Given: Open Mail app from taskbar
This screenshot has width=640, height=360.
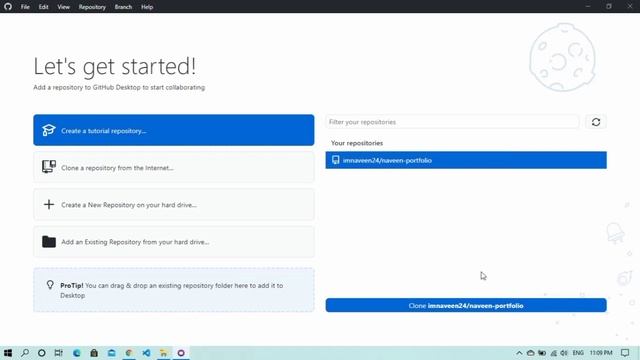Looking at the screenshot, I should tap(111, 353).
